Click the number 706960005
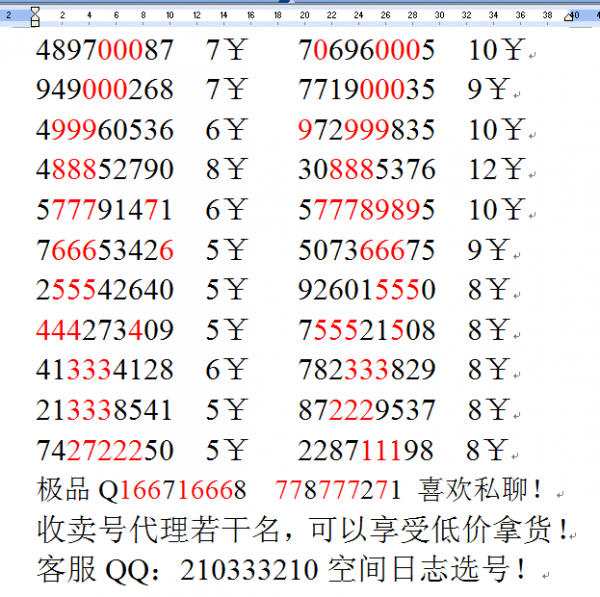Screen dimensions: 600x597 click(367, 50)
